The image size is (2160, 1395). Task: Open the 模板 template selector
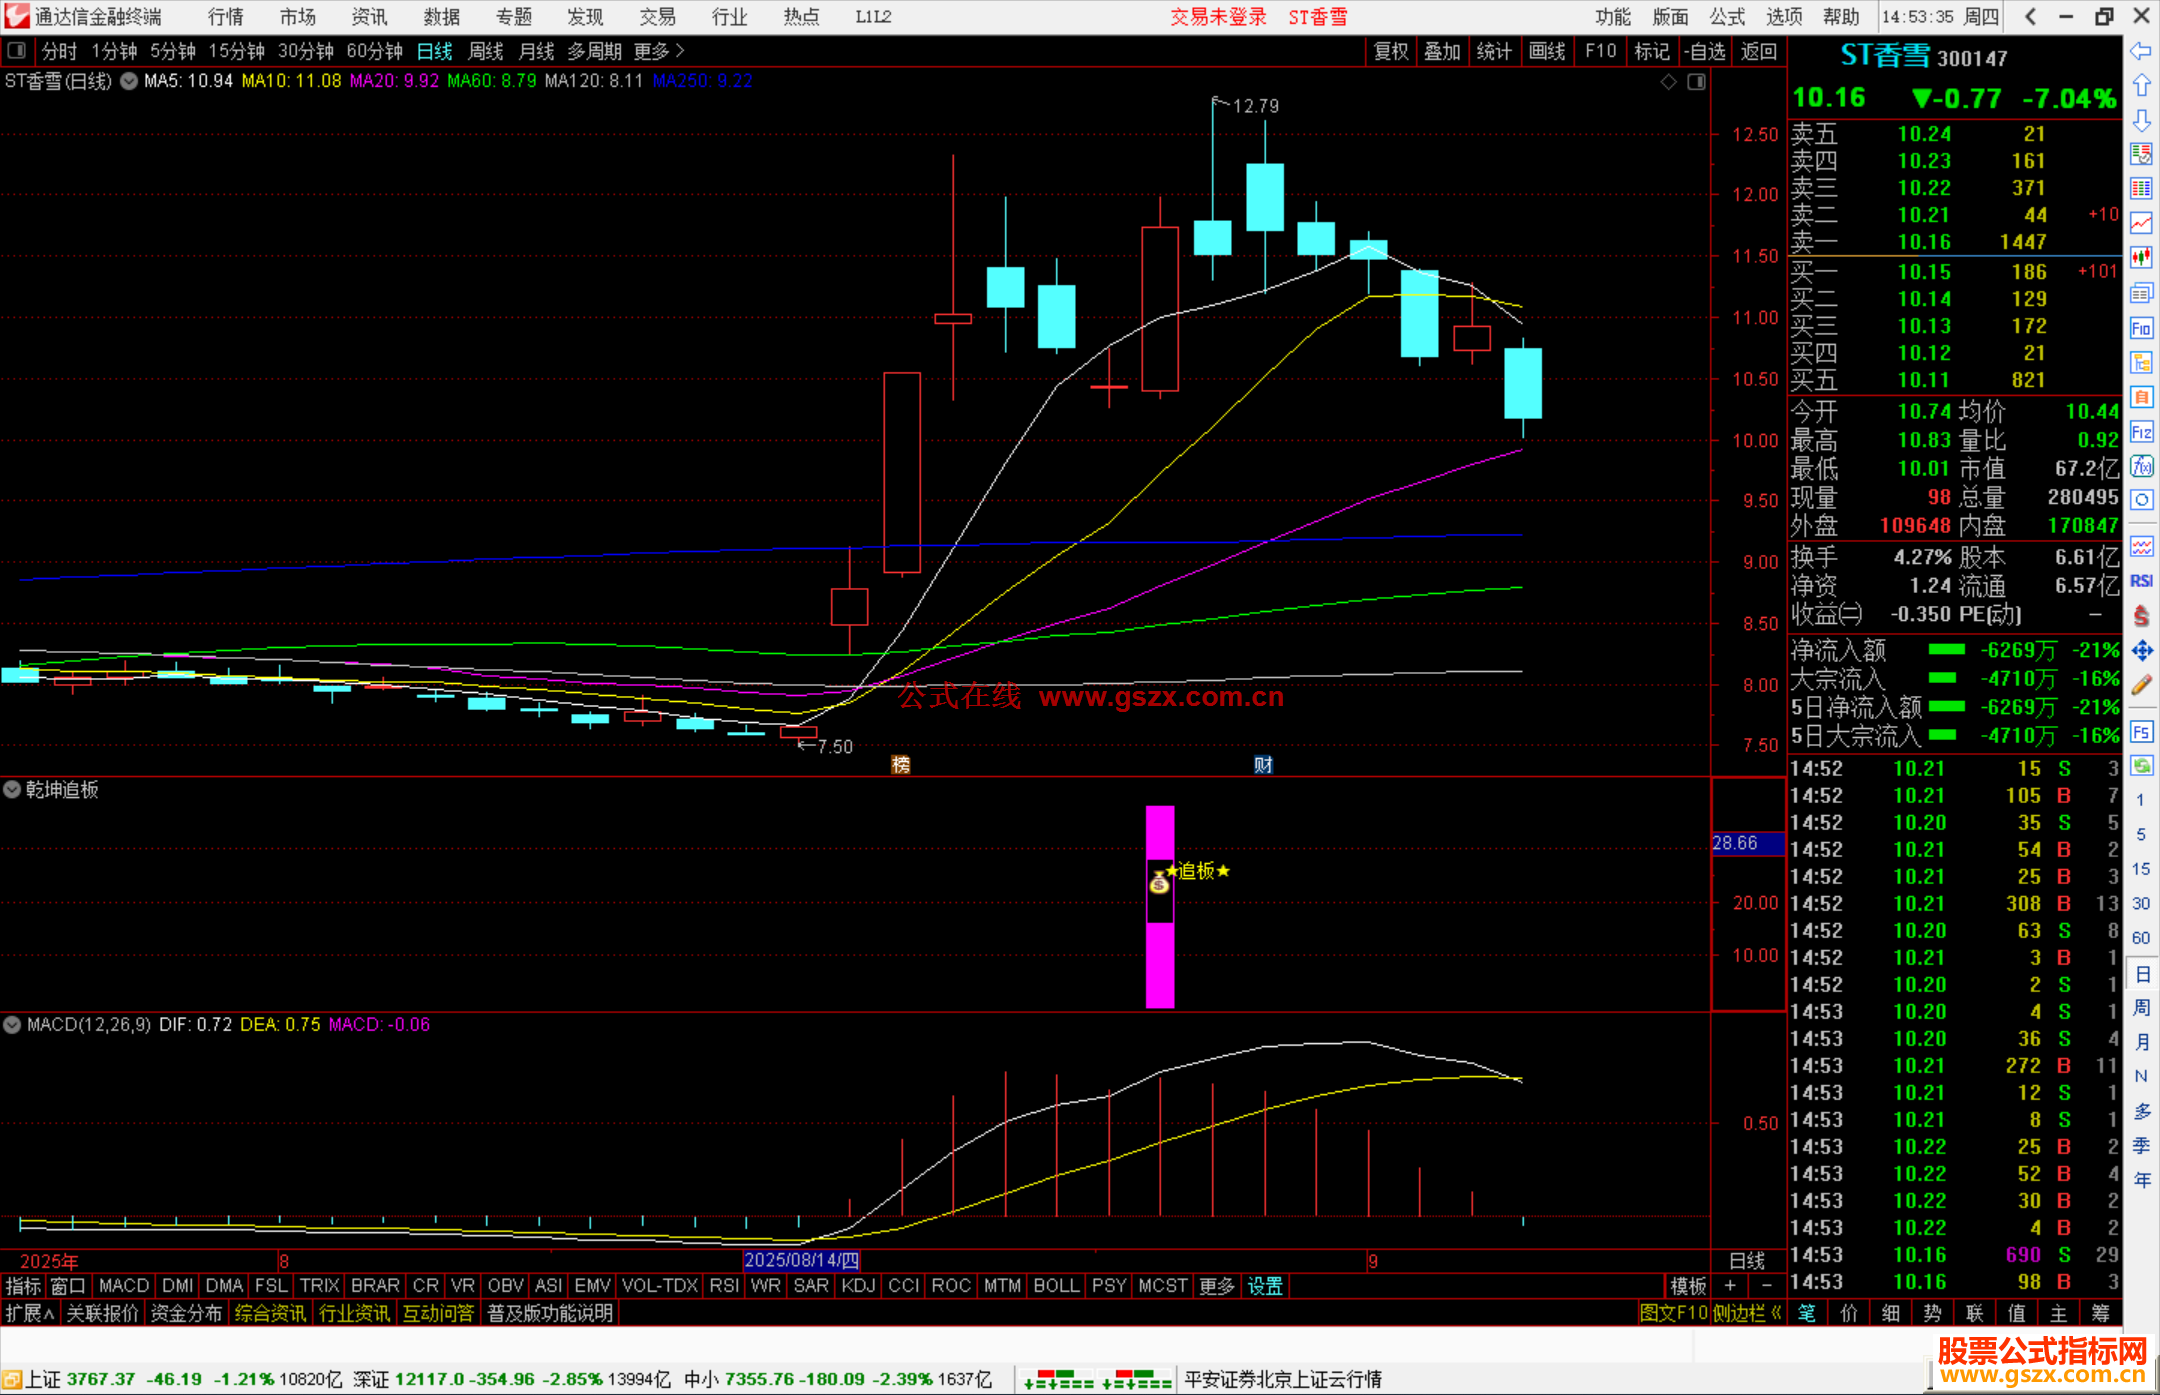(x=1688, y=1286)
